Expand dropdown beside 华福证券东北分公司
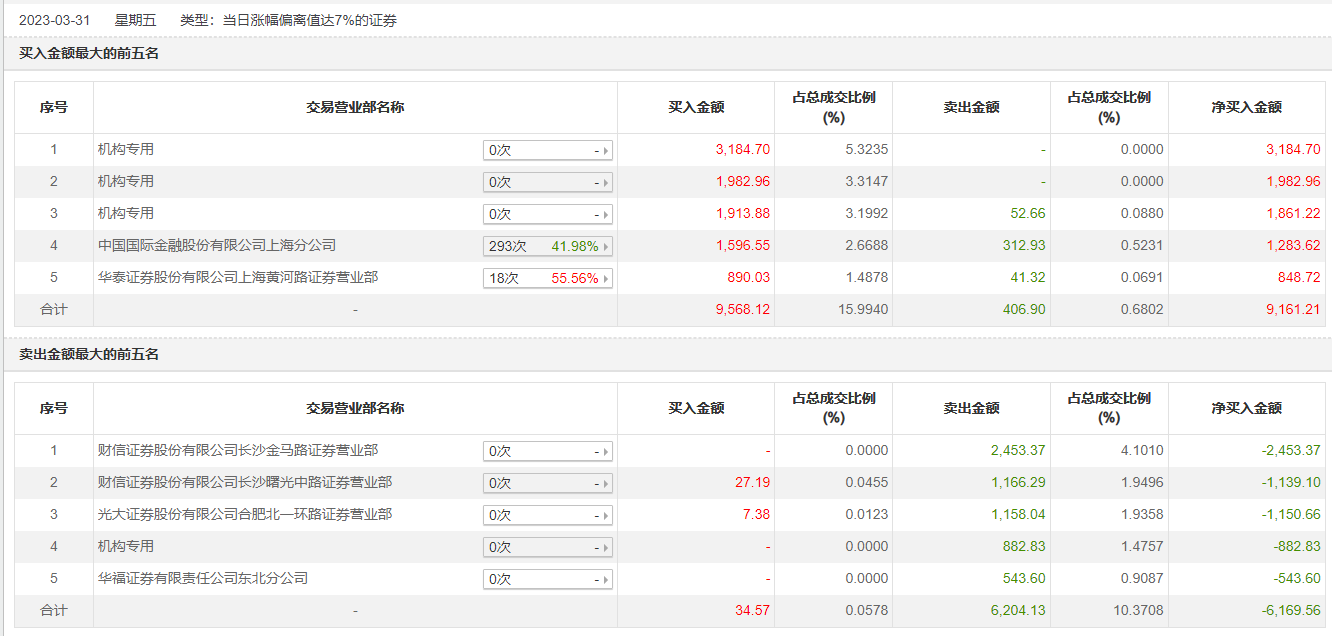Viewport: 1332px width, 636px height. pyautogui.click(x=547, y=579)
